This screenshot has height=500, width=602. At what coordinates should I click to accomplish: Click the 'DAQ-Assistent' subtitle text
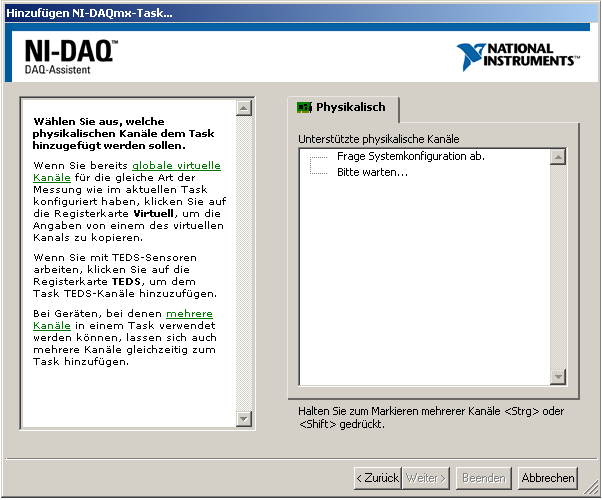tap(58, 70)
